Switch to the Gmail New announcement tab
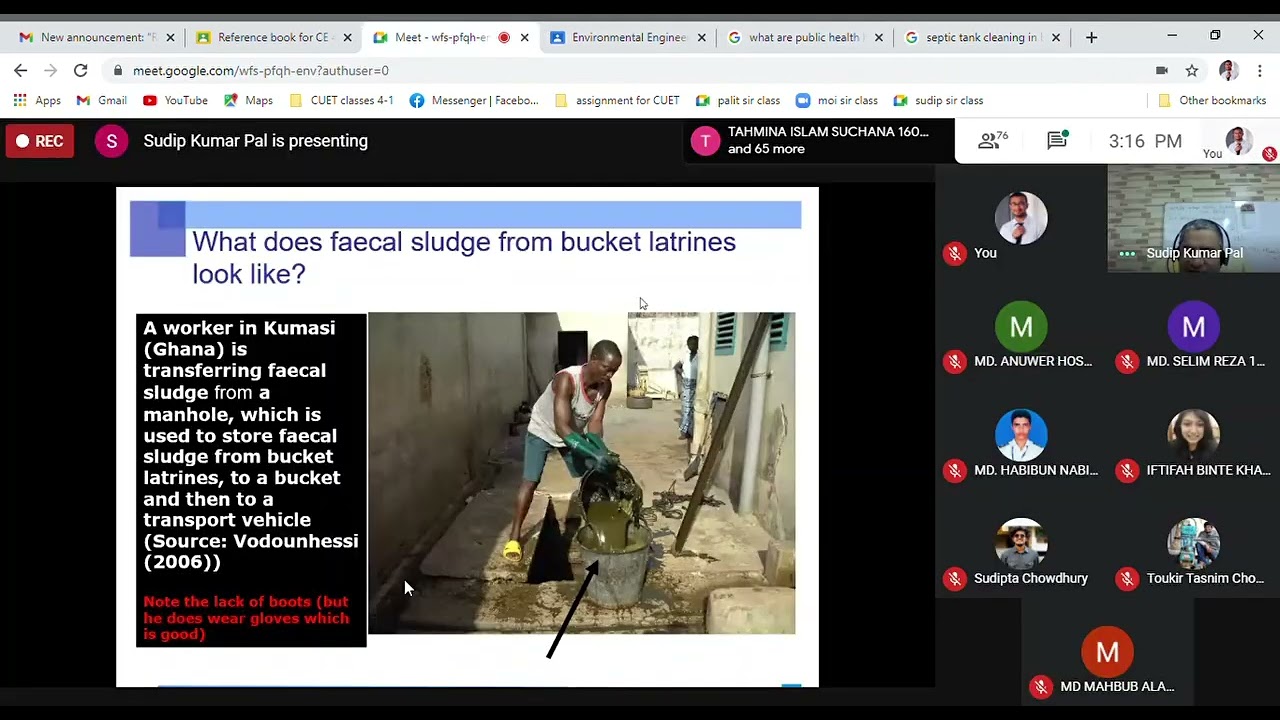The image size is (1280, 720). [97, 37]
